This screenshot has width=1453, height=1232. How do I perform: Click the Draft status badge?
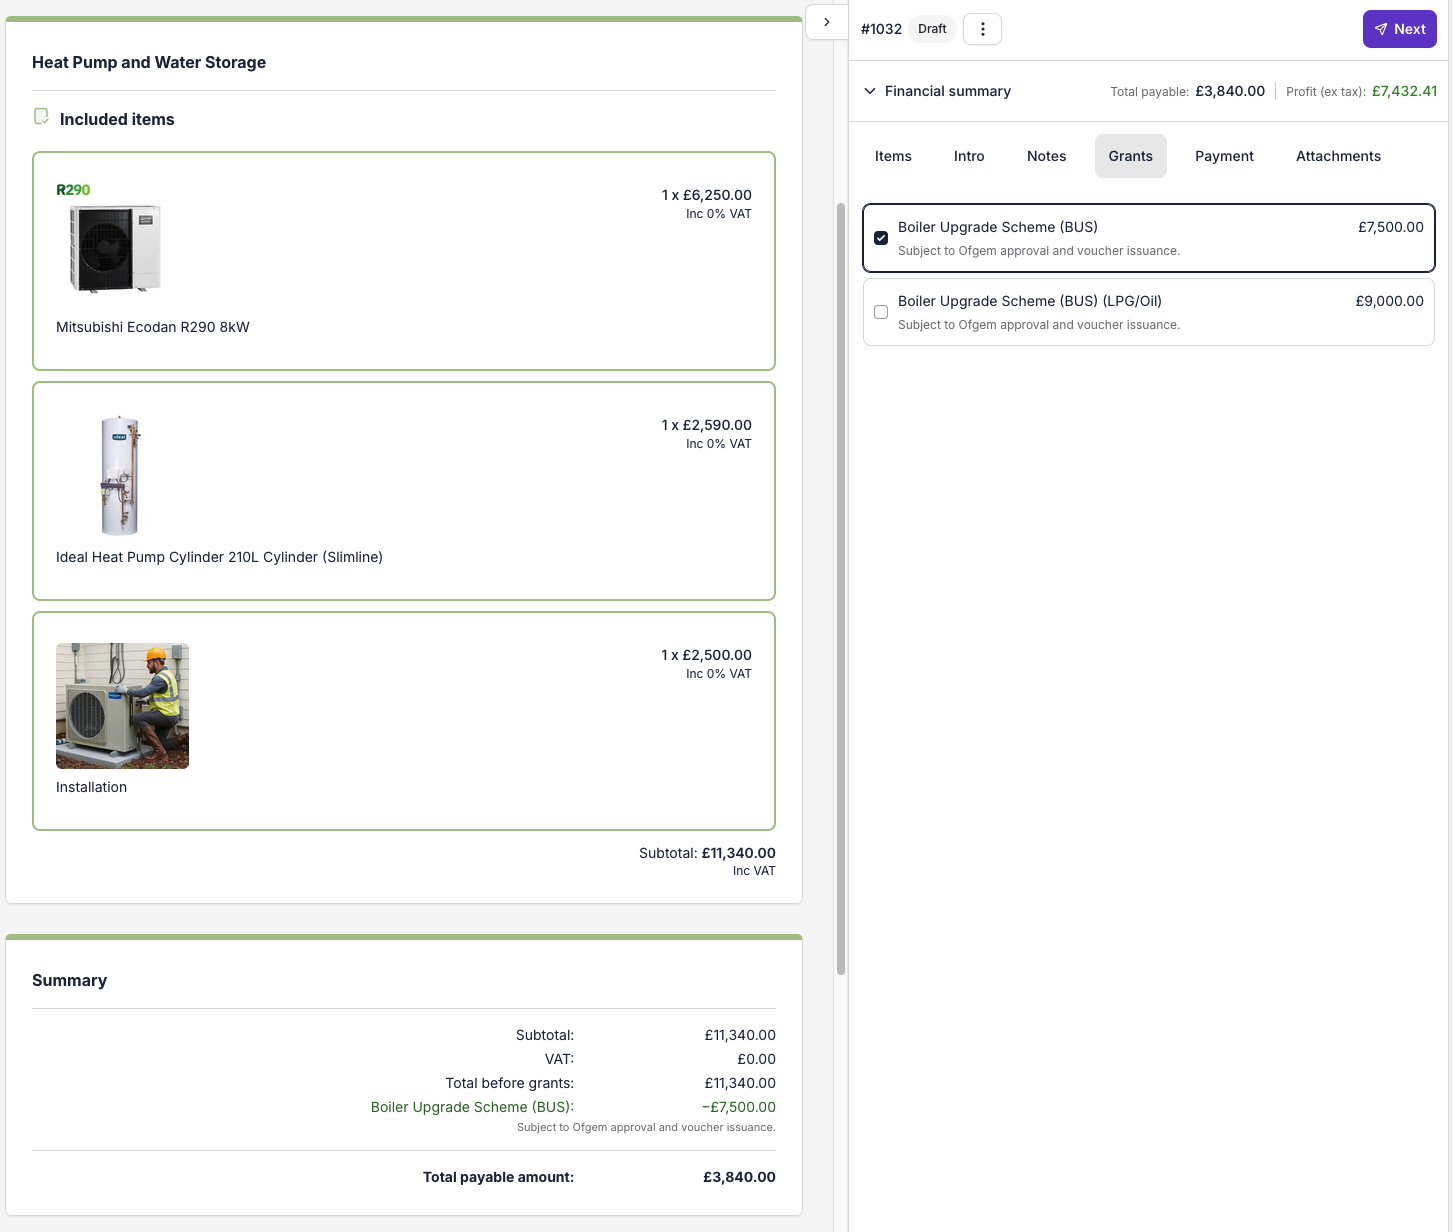coord(932,29)
